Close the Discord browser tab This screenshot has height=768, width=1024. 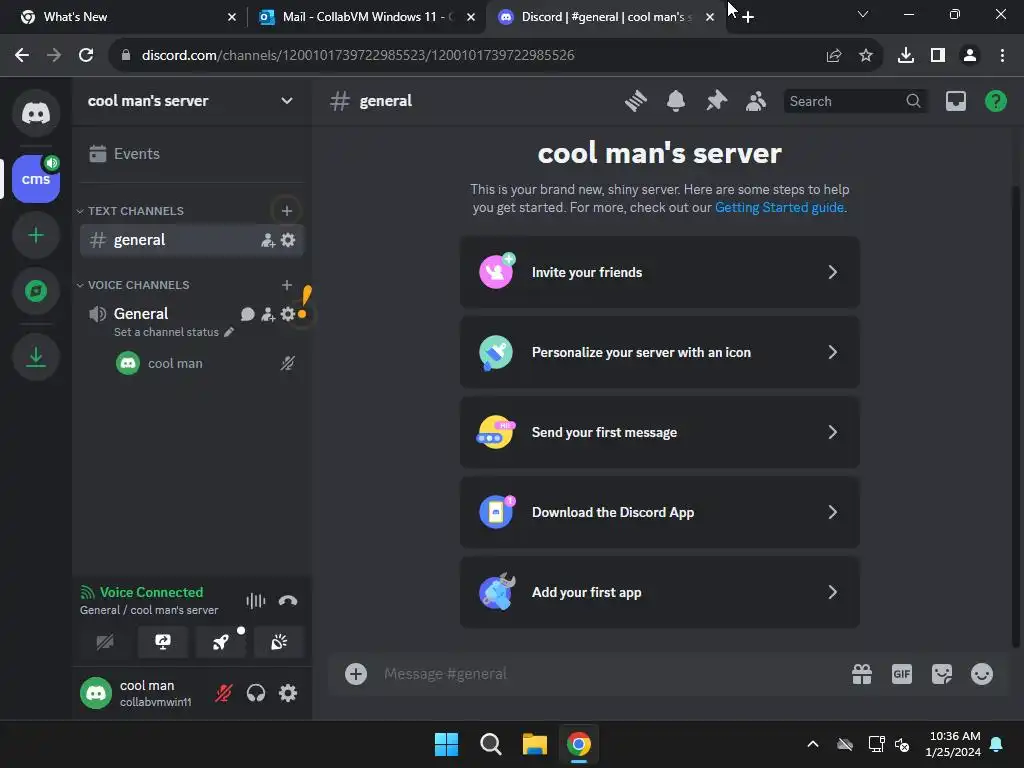pos(710,17)
